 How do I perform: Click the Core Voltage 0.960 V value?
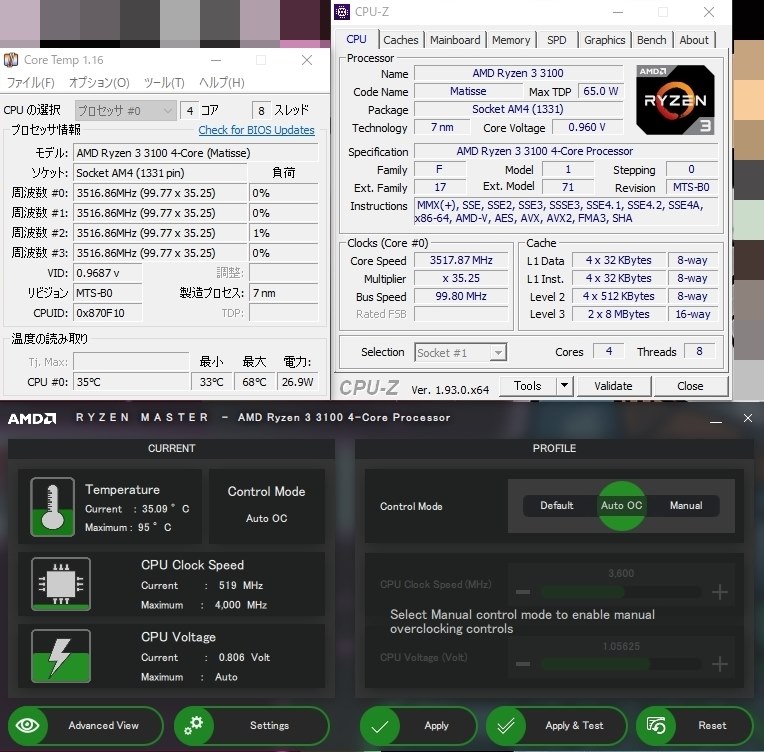coord(587,128)
